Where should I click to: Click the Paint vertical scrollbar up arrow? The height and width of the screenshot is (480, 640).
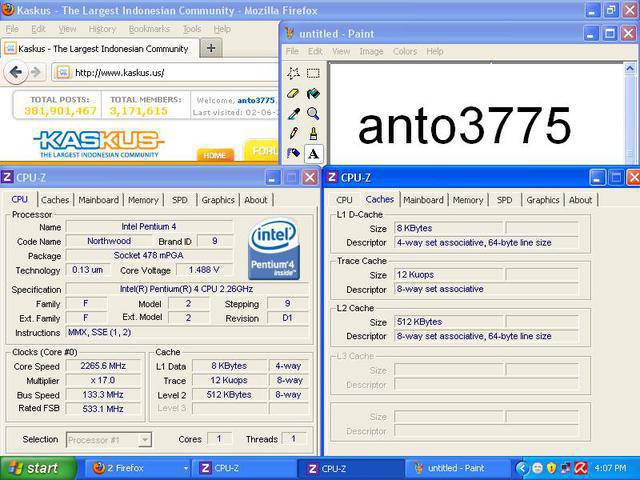[630, 68]
